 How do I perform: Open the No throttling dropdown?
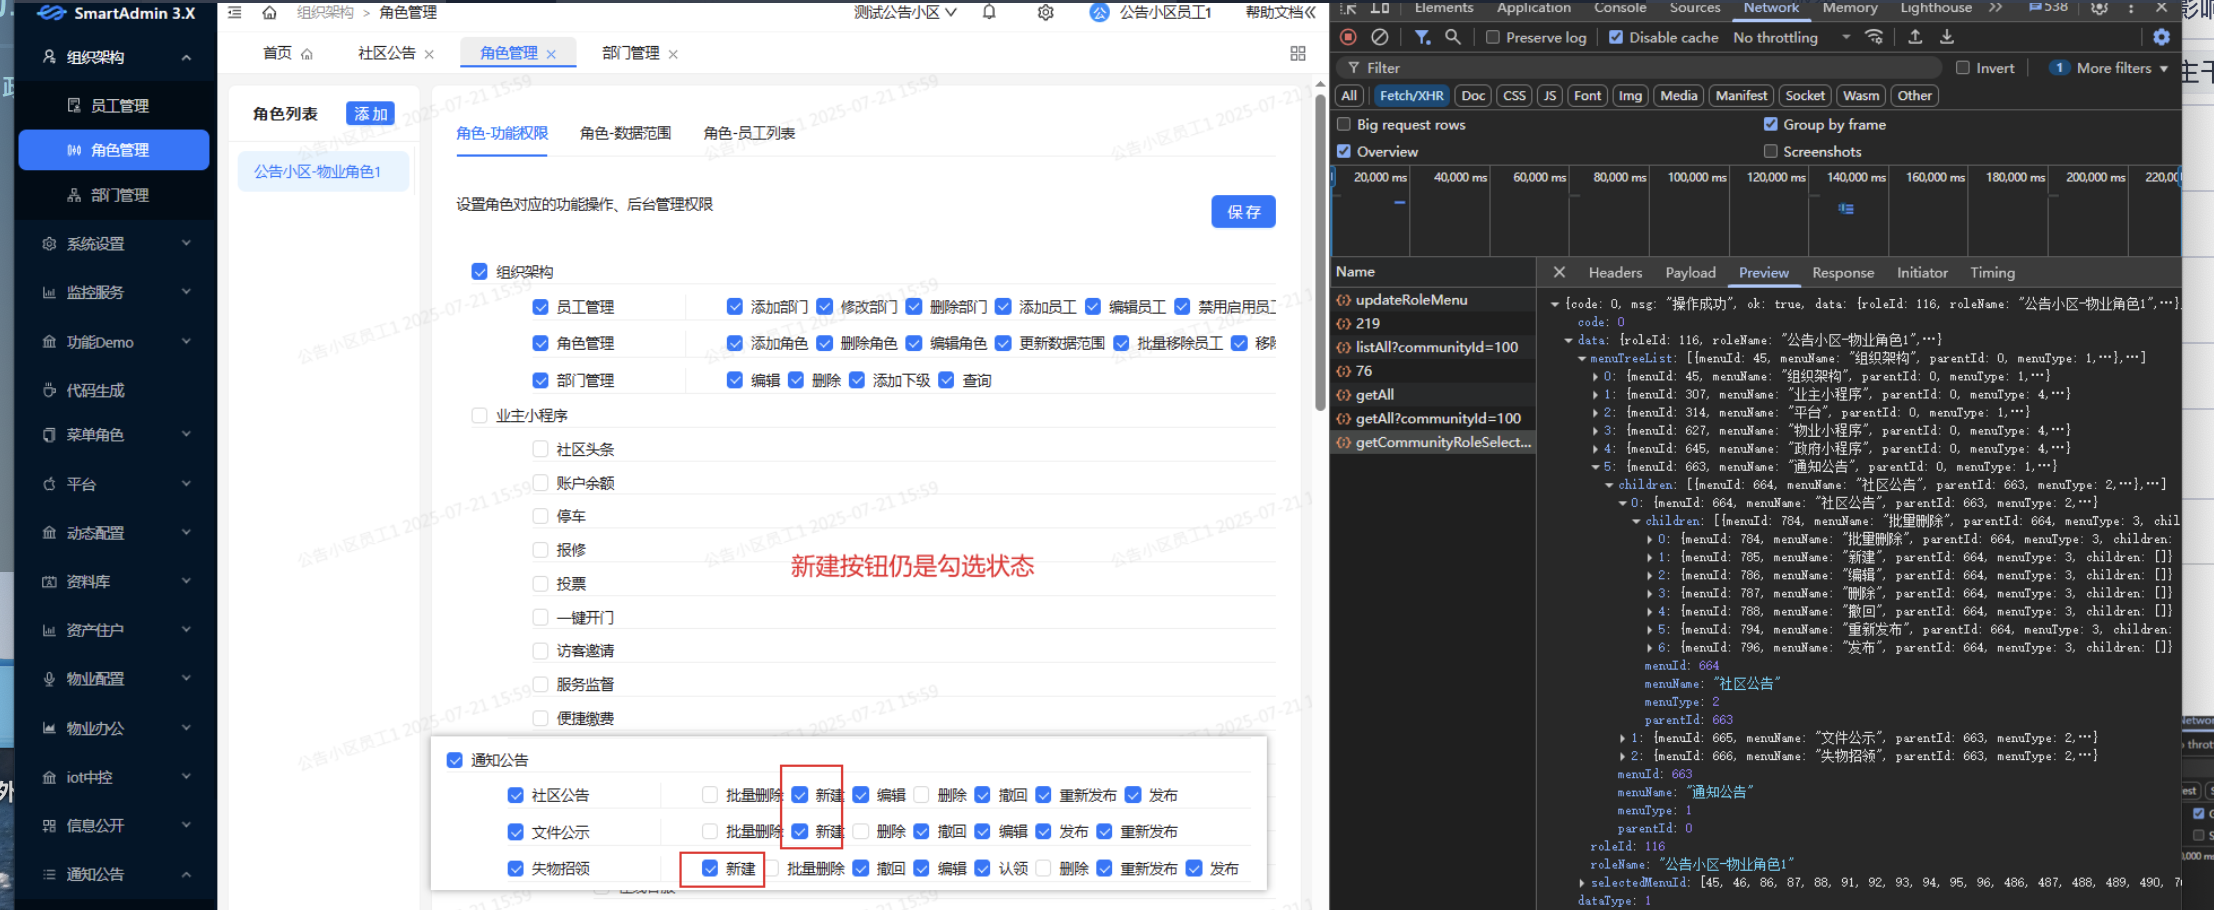pos(1790,38)
